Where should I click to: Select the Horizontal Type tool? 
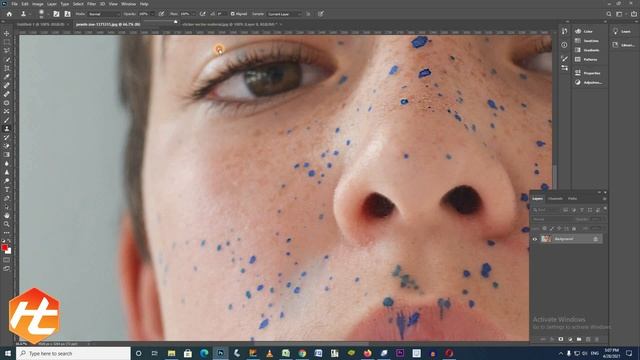click(x=7, y=189)
